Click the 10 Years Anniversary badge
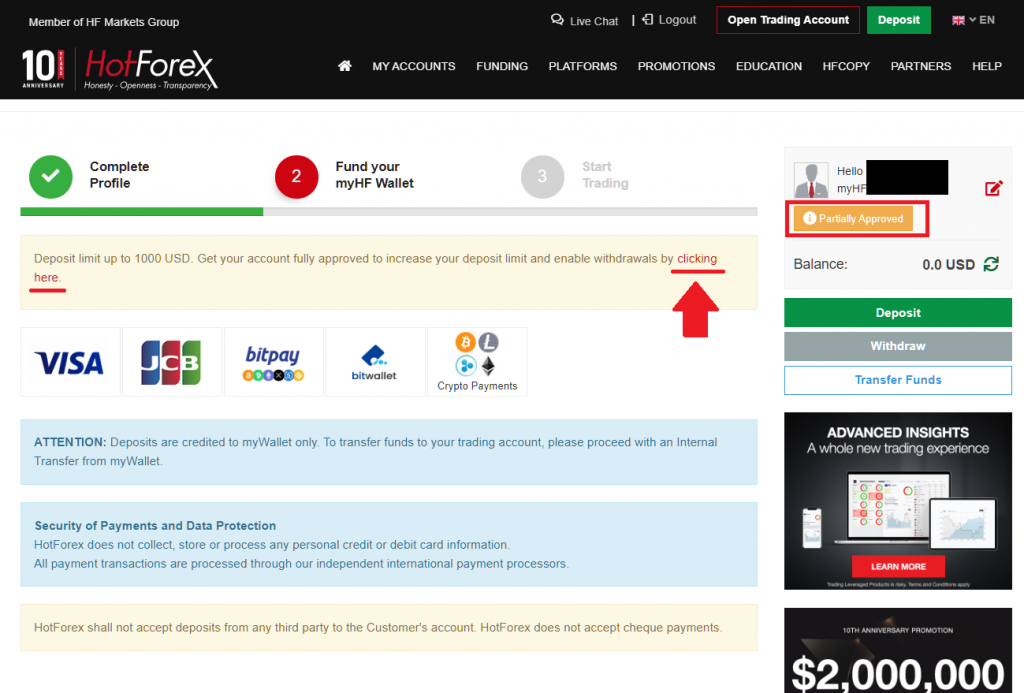 [43, 69]
